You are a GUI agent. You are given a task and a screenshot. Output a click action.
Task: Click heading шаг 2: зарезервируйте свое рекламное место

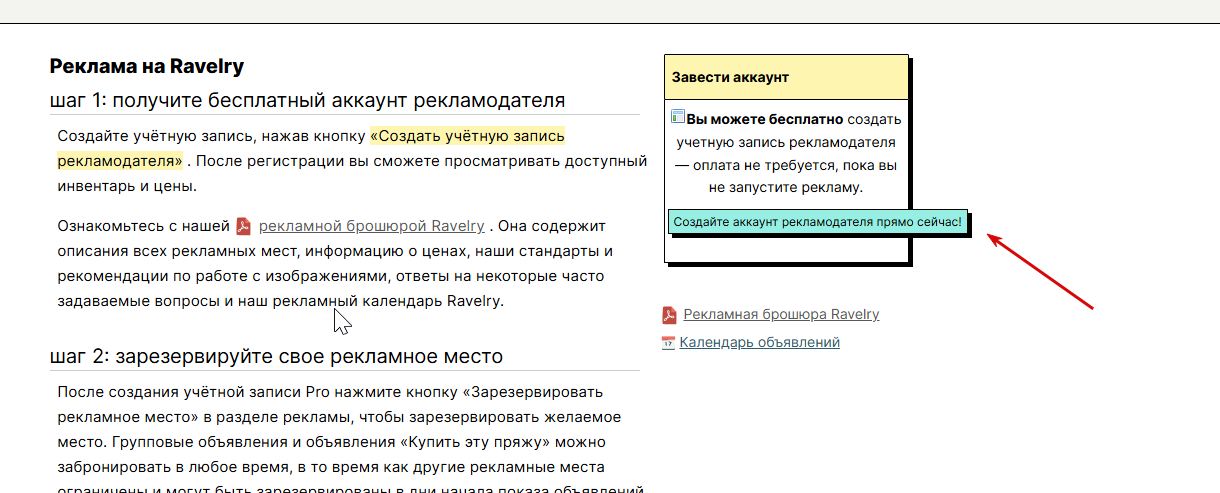coord(276,357)
